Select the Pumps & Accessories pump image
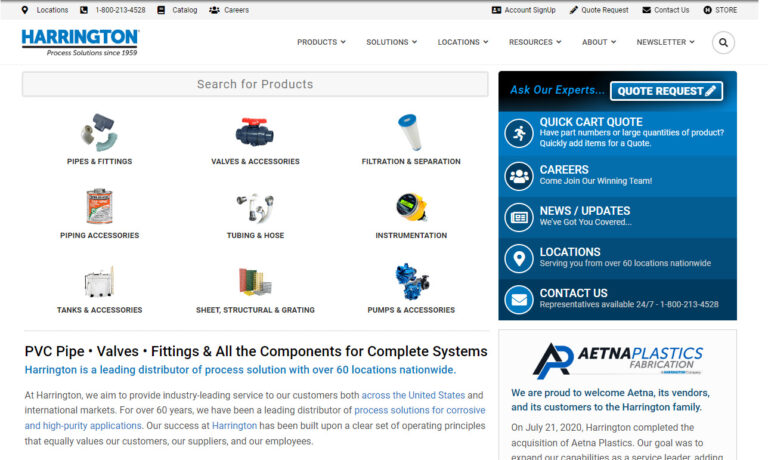This screenshot has height=460, width=768. (x=411, y=281)
